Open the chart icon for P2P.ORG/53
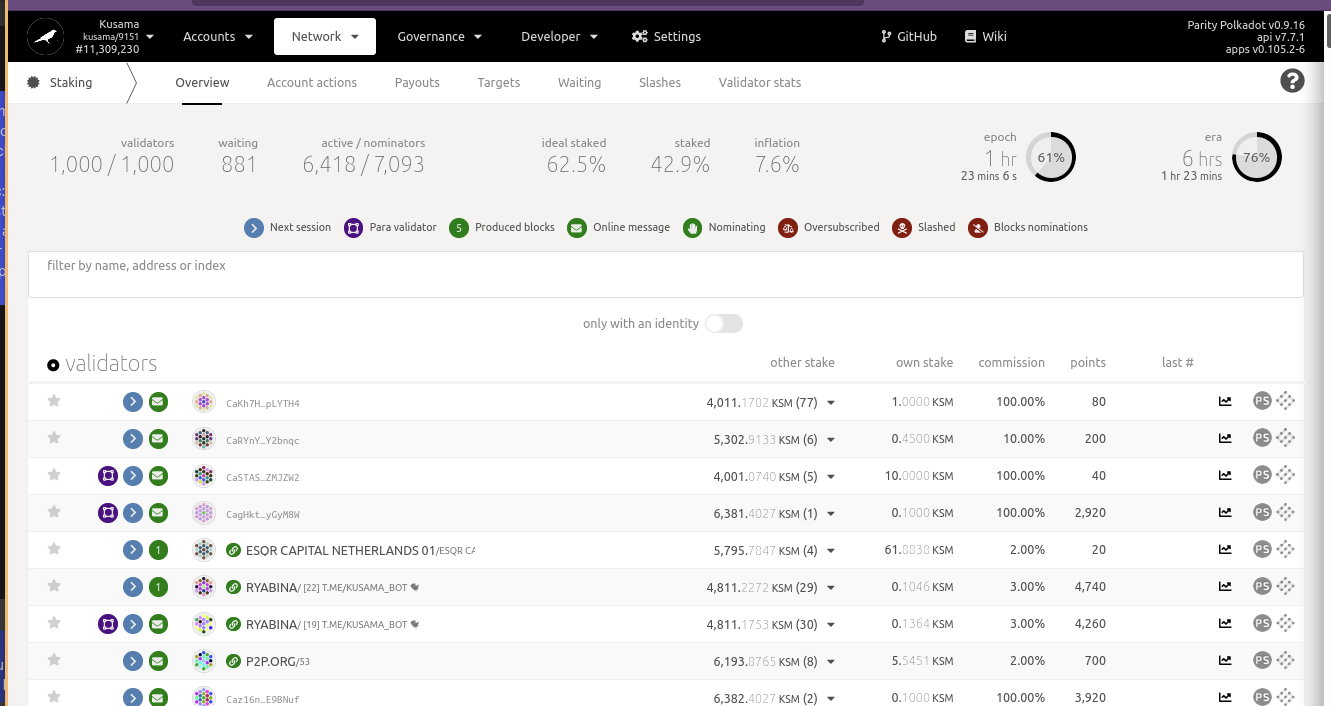This screenshot has height=706, width=1331. [x=1225, y=661]
